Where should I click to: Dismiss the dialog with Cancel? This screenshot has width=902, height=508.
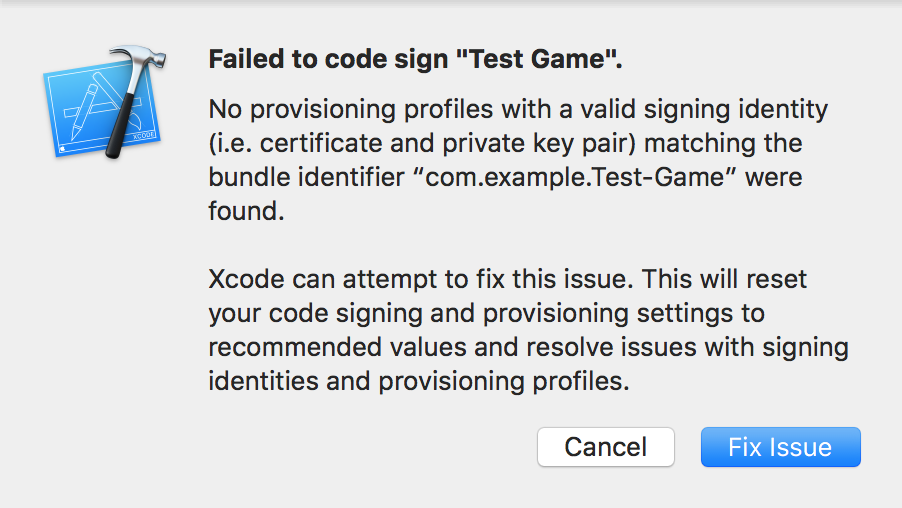606,447
